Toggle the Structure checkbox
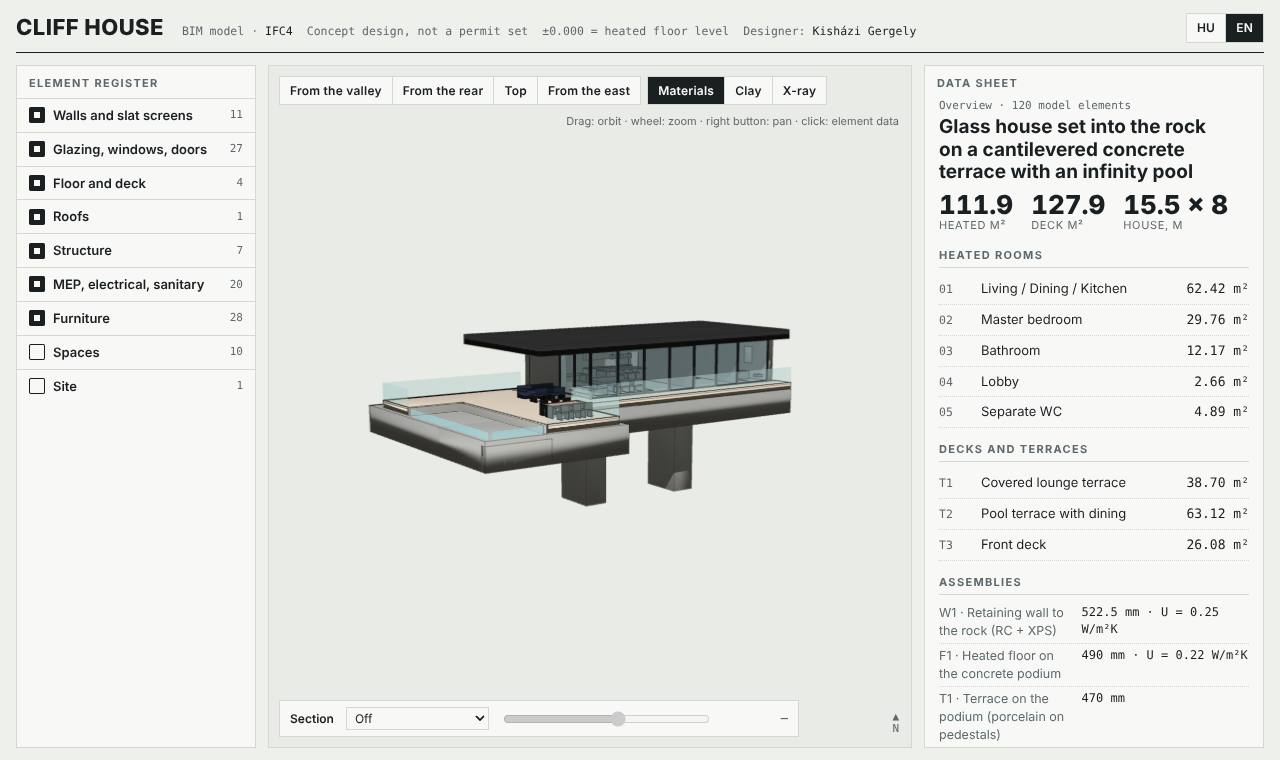1280x760 pixels. 37,250
